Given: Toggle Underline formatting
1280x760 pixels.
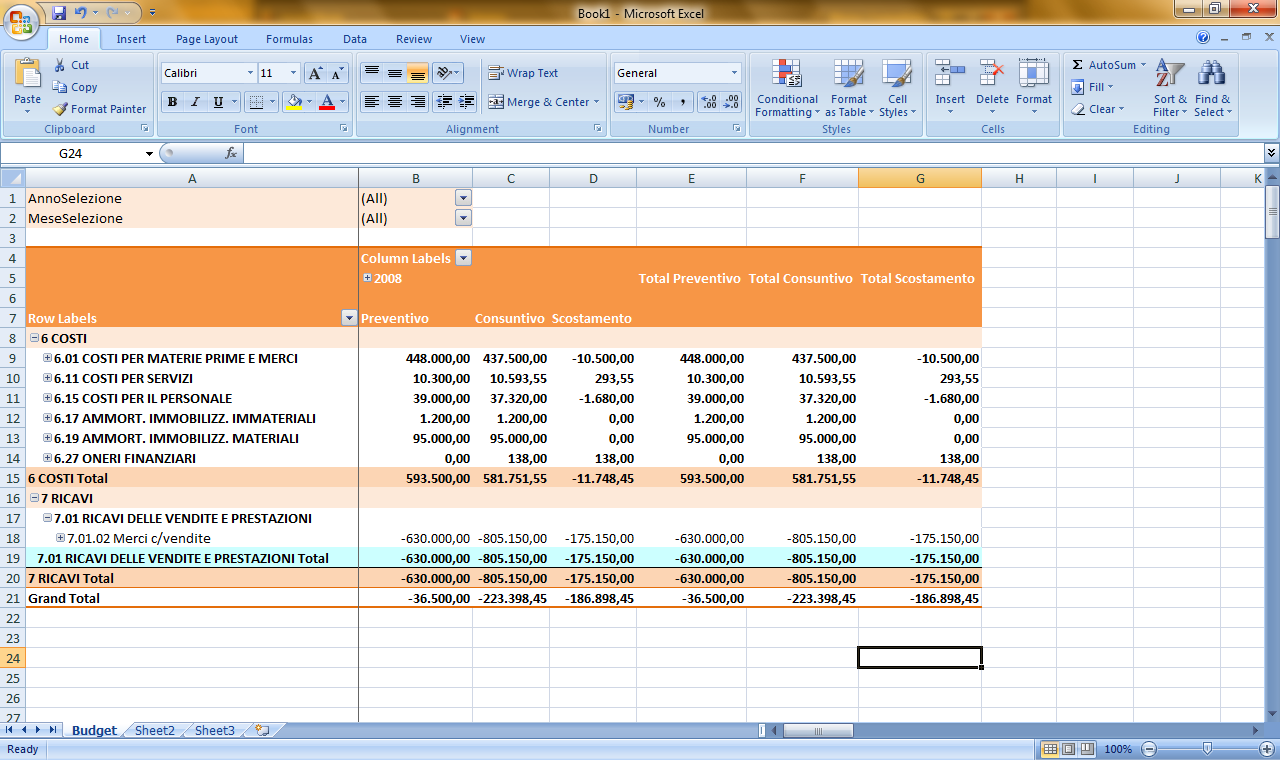Looking at the screenshot, I should pyautogui.click(x=218, y=102).
